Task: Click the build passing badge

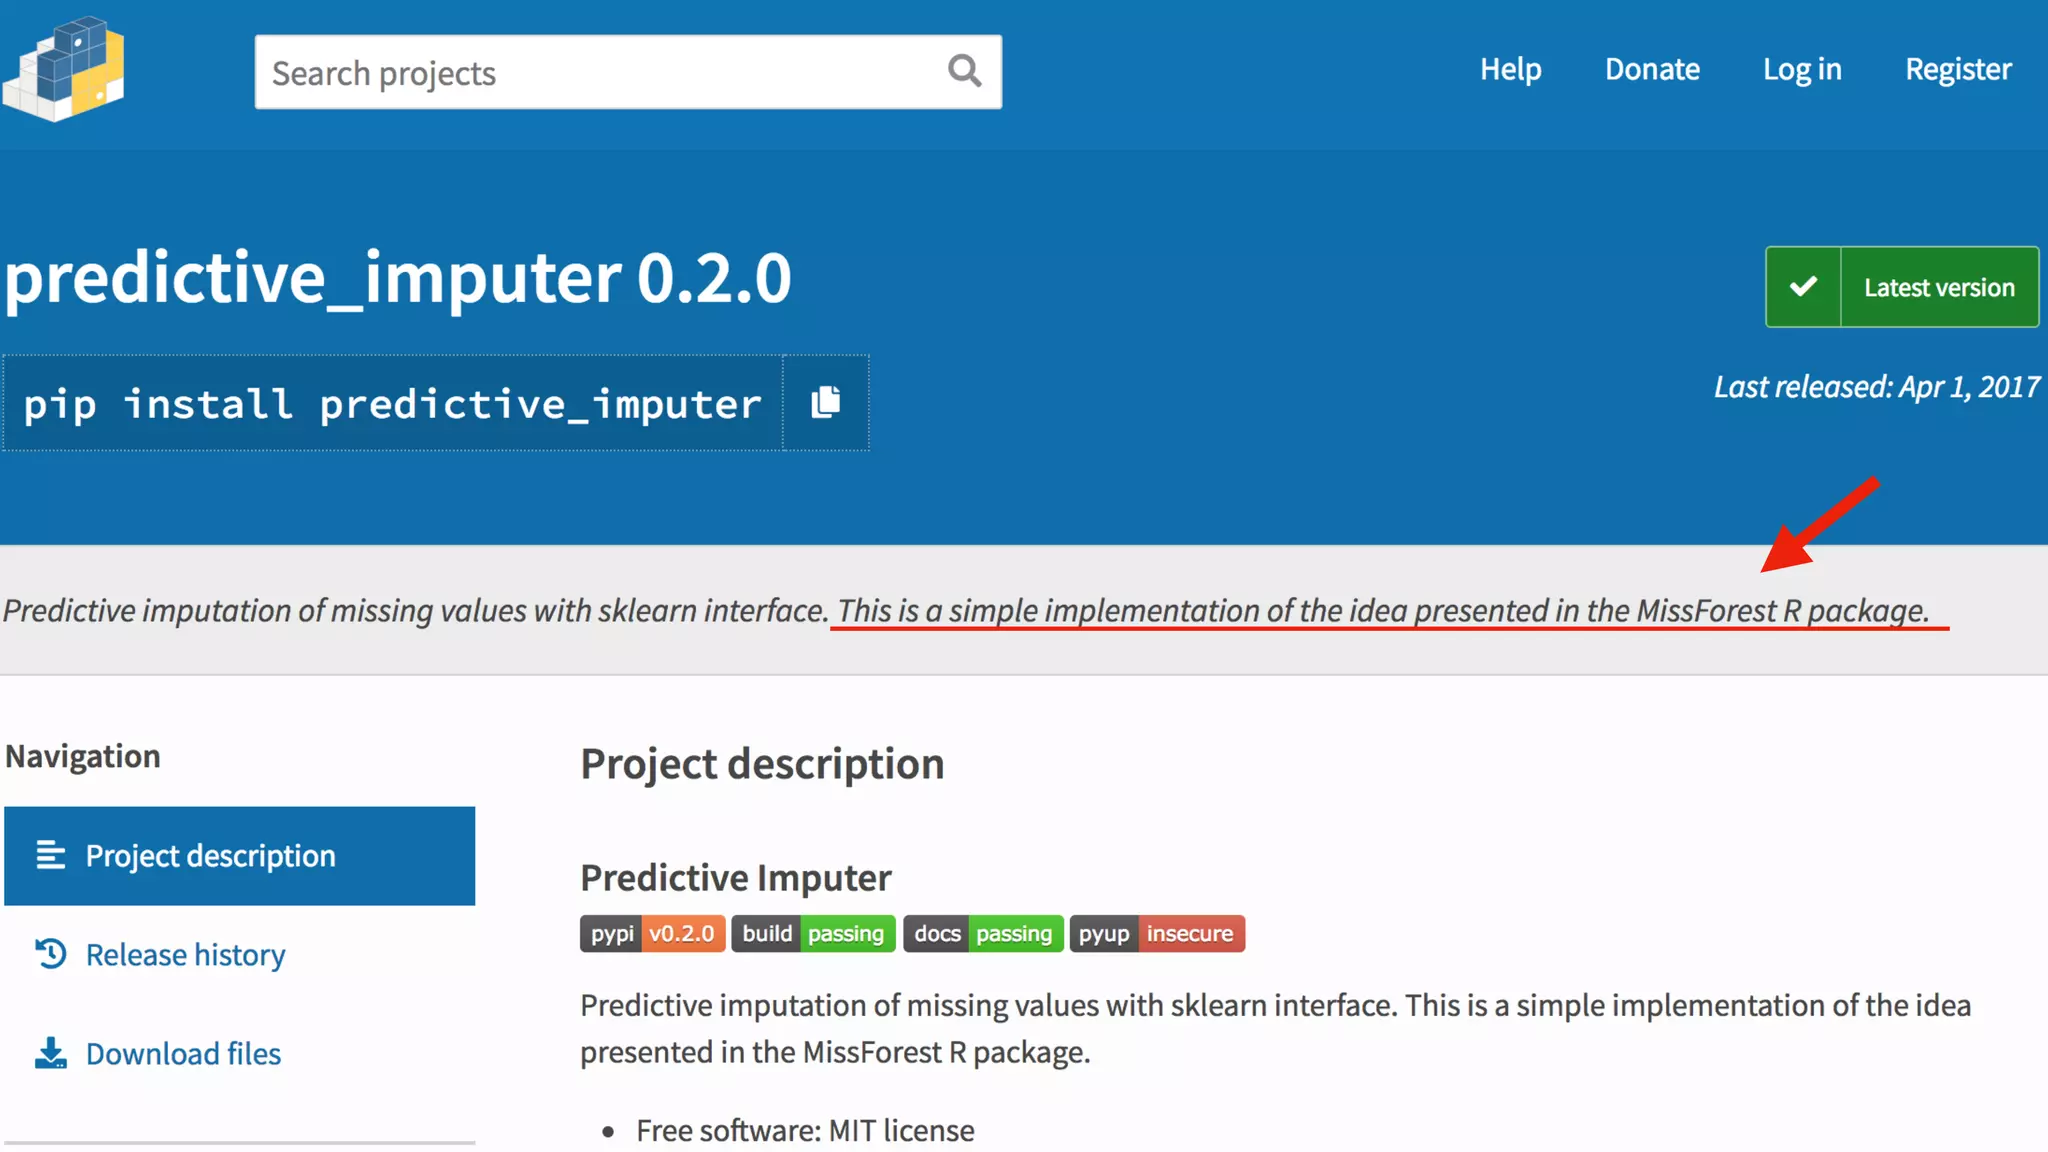Action: pyautogui.click(x=813, y=933)
